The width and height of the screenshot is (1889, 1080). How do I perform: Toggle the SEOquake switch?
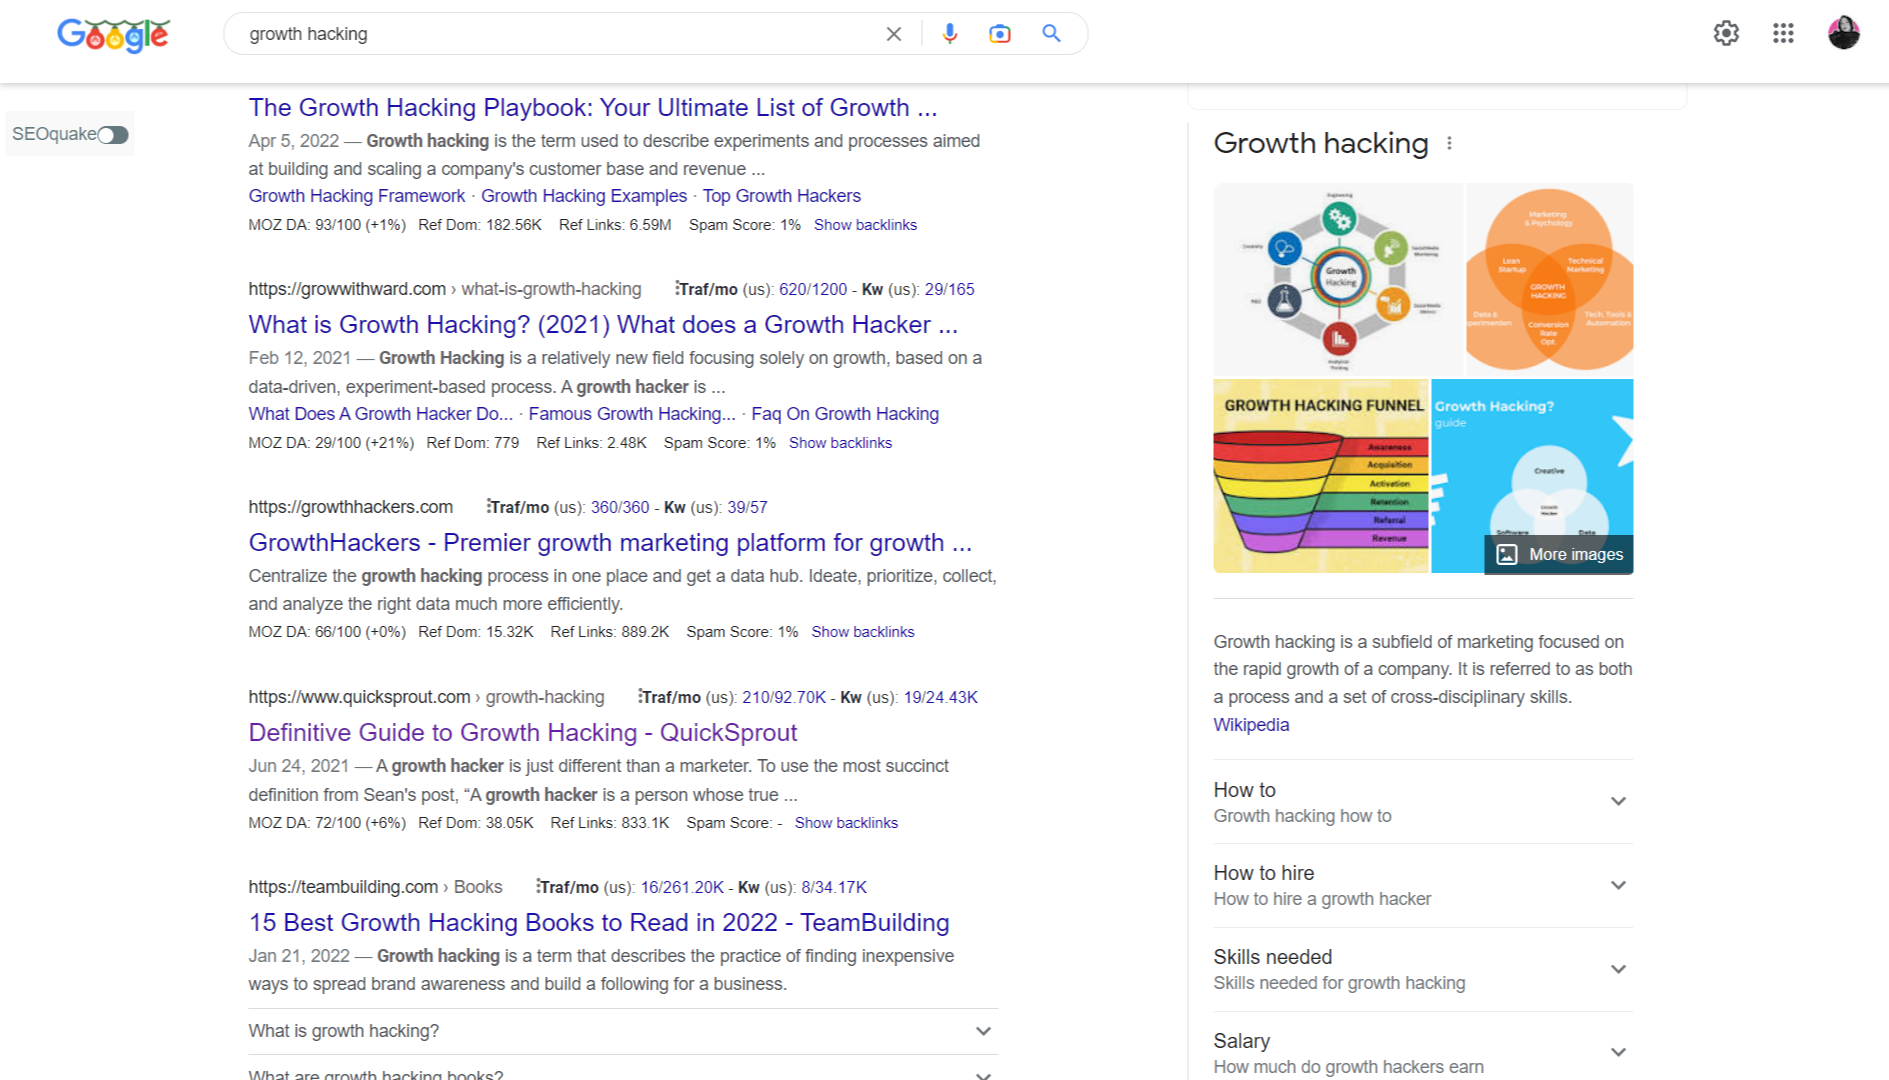click(x=114, y=133)
